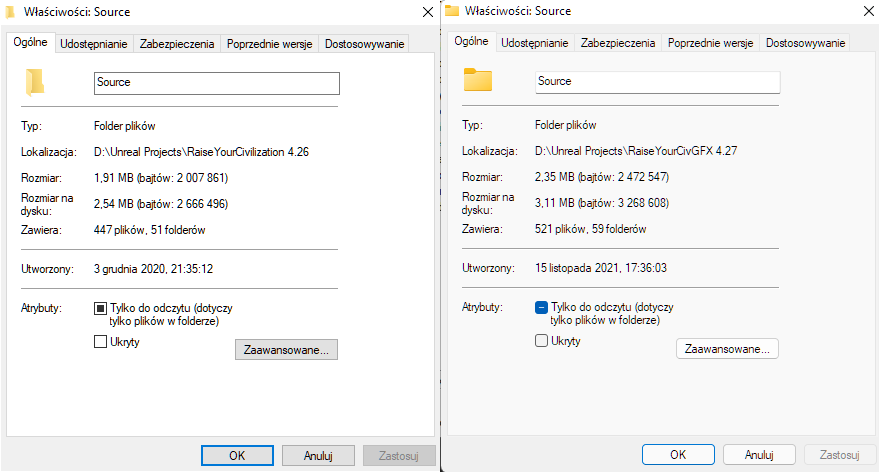Click the left window title 'Właściwości: Source'
Screen dimensions: 879x472
coord(77,12)
